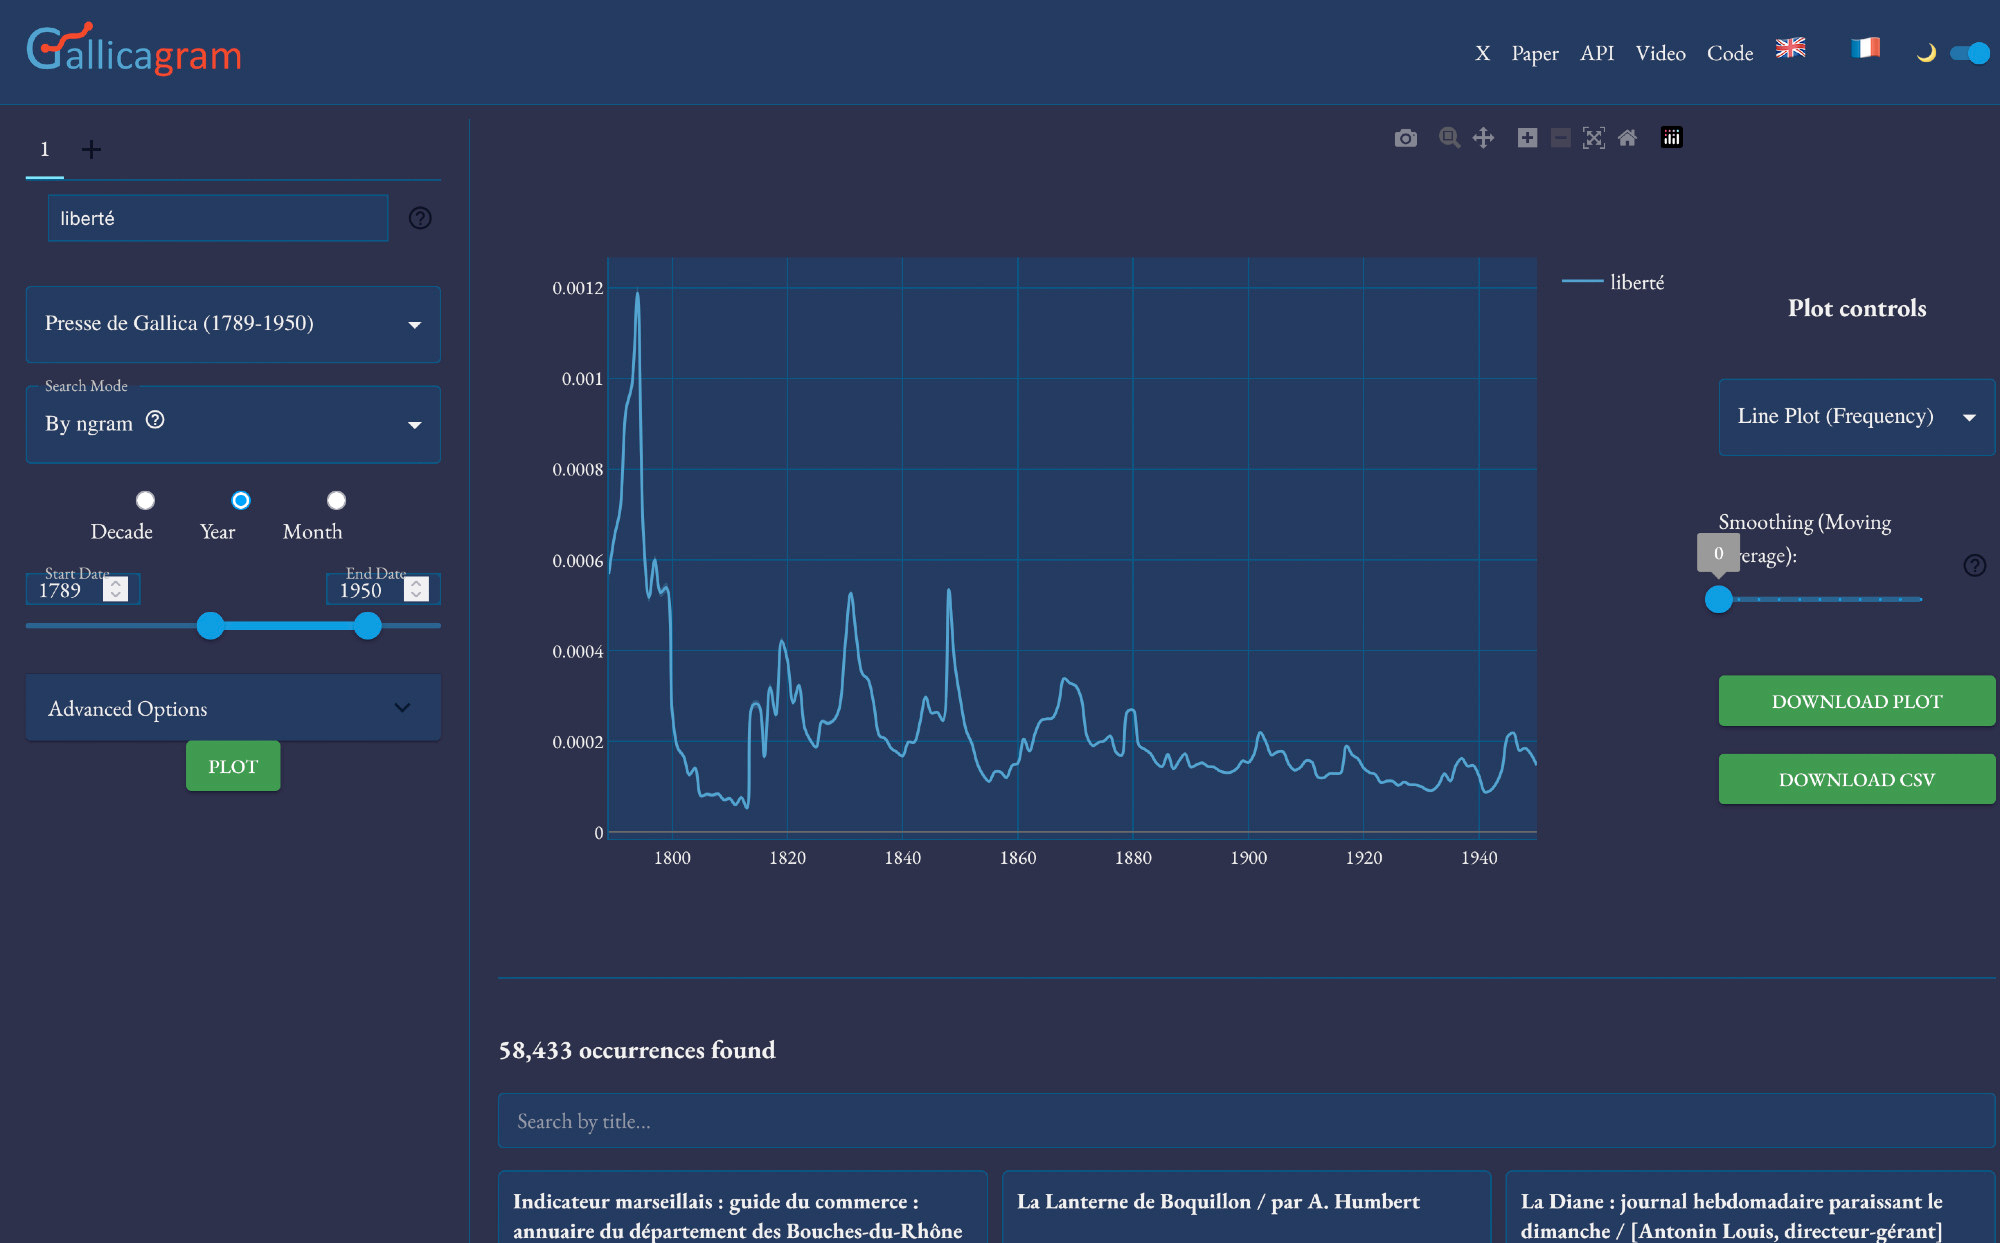Click the autoscale icon in plot toolbar
The height and width of the screenshot is (1243, 2000).
click(x=1594, y=138)
